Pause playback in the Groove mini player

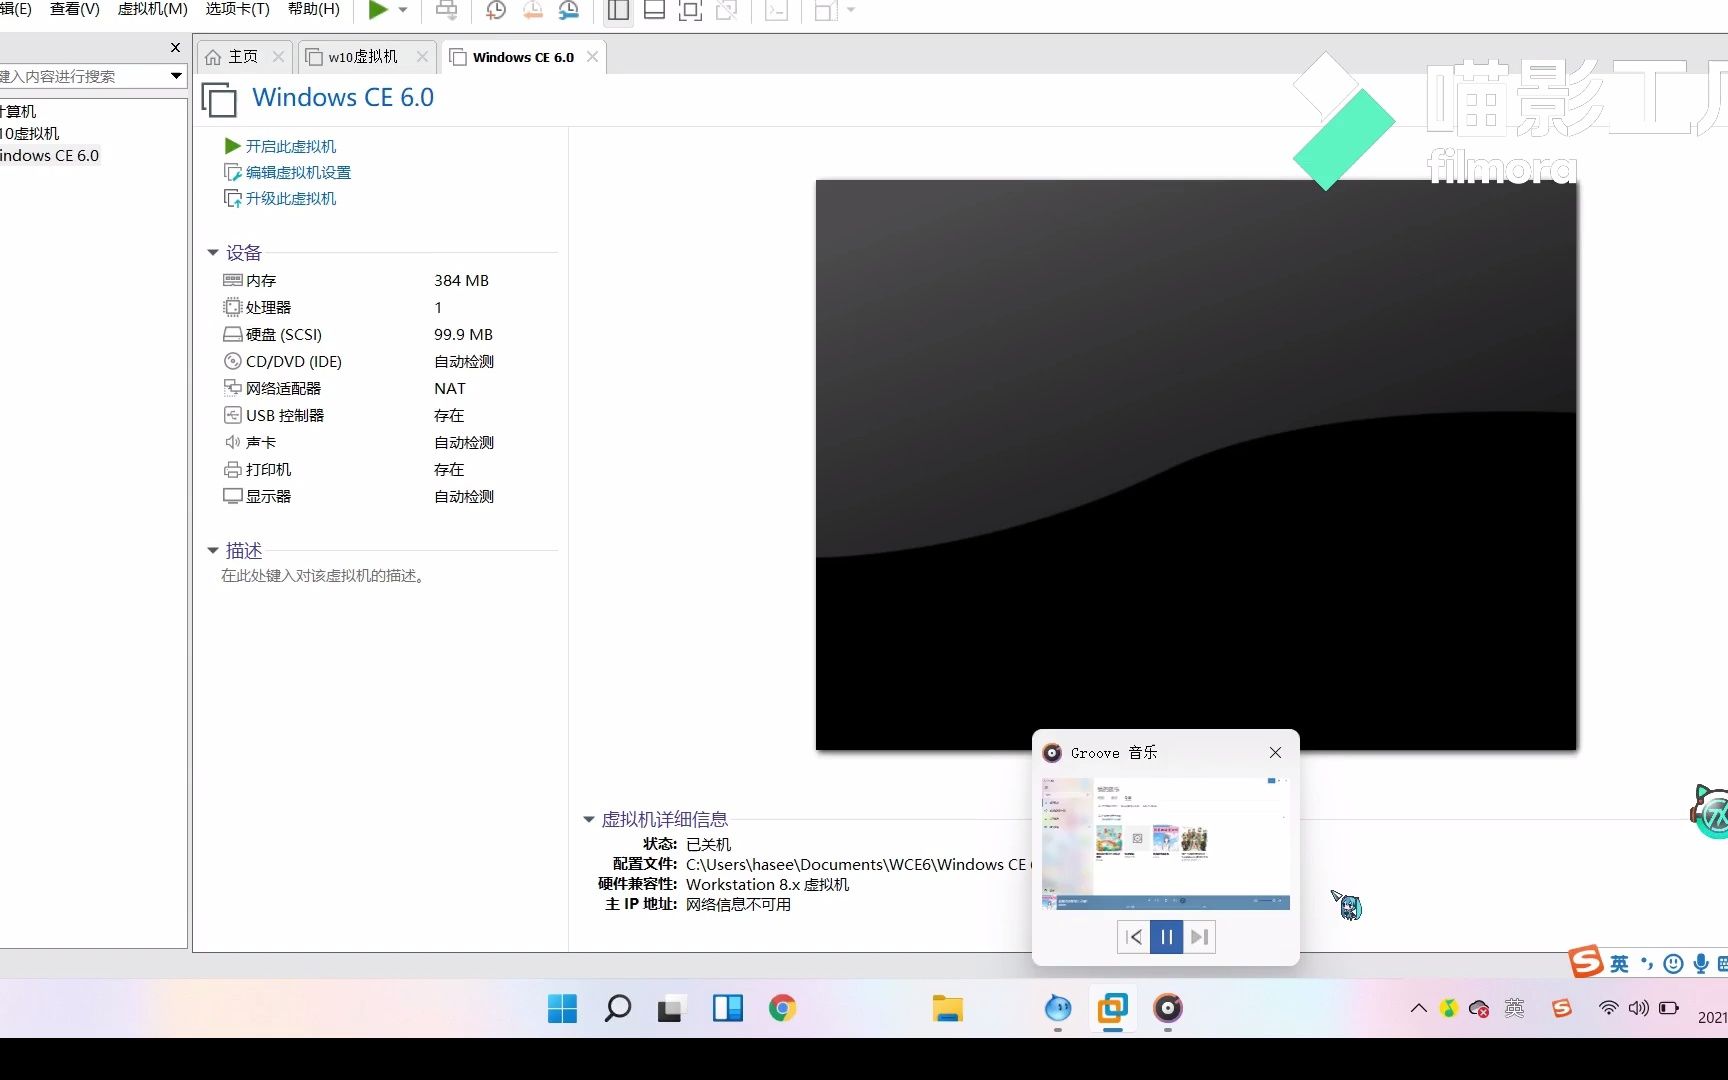tap(1166, 936)
